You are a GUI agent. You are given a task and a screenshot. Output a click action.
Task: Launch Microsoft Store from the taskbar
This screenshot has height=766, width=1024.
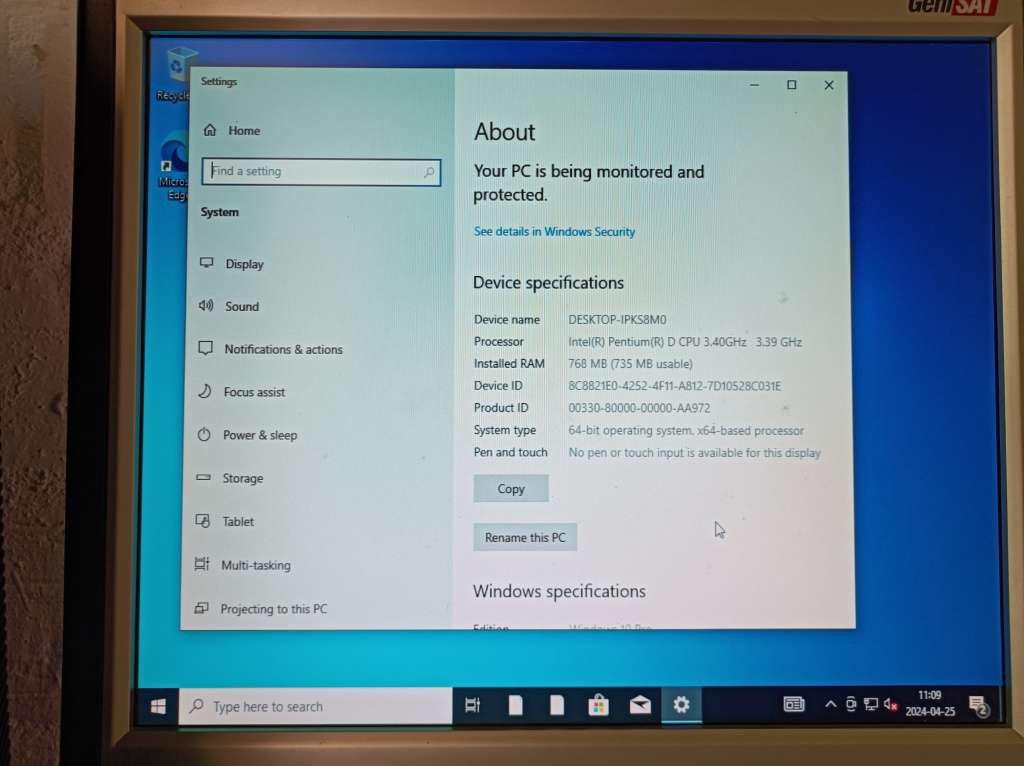pos(598,705)
